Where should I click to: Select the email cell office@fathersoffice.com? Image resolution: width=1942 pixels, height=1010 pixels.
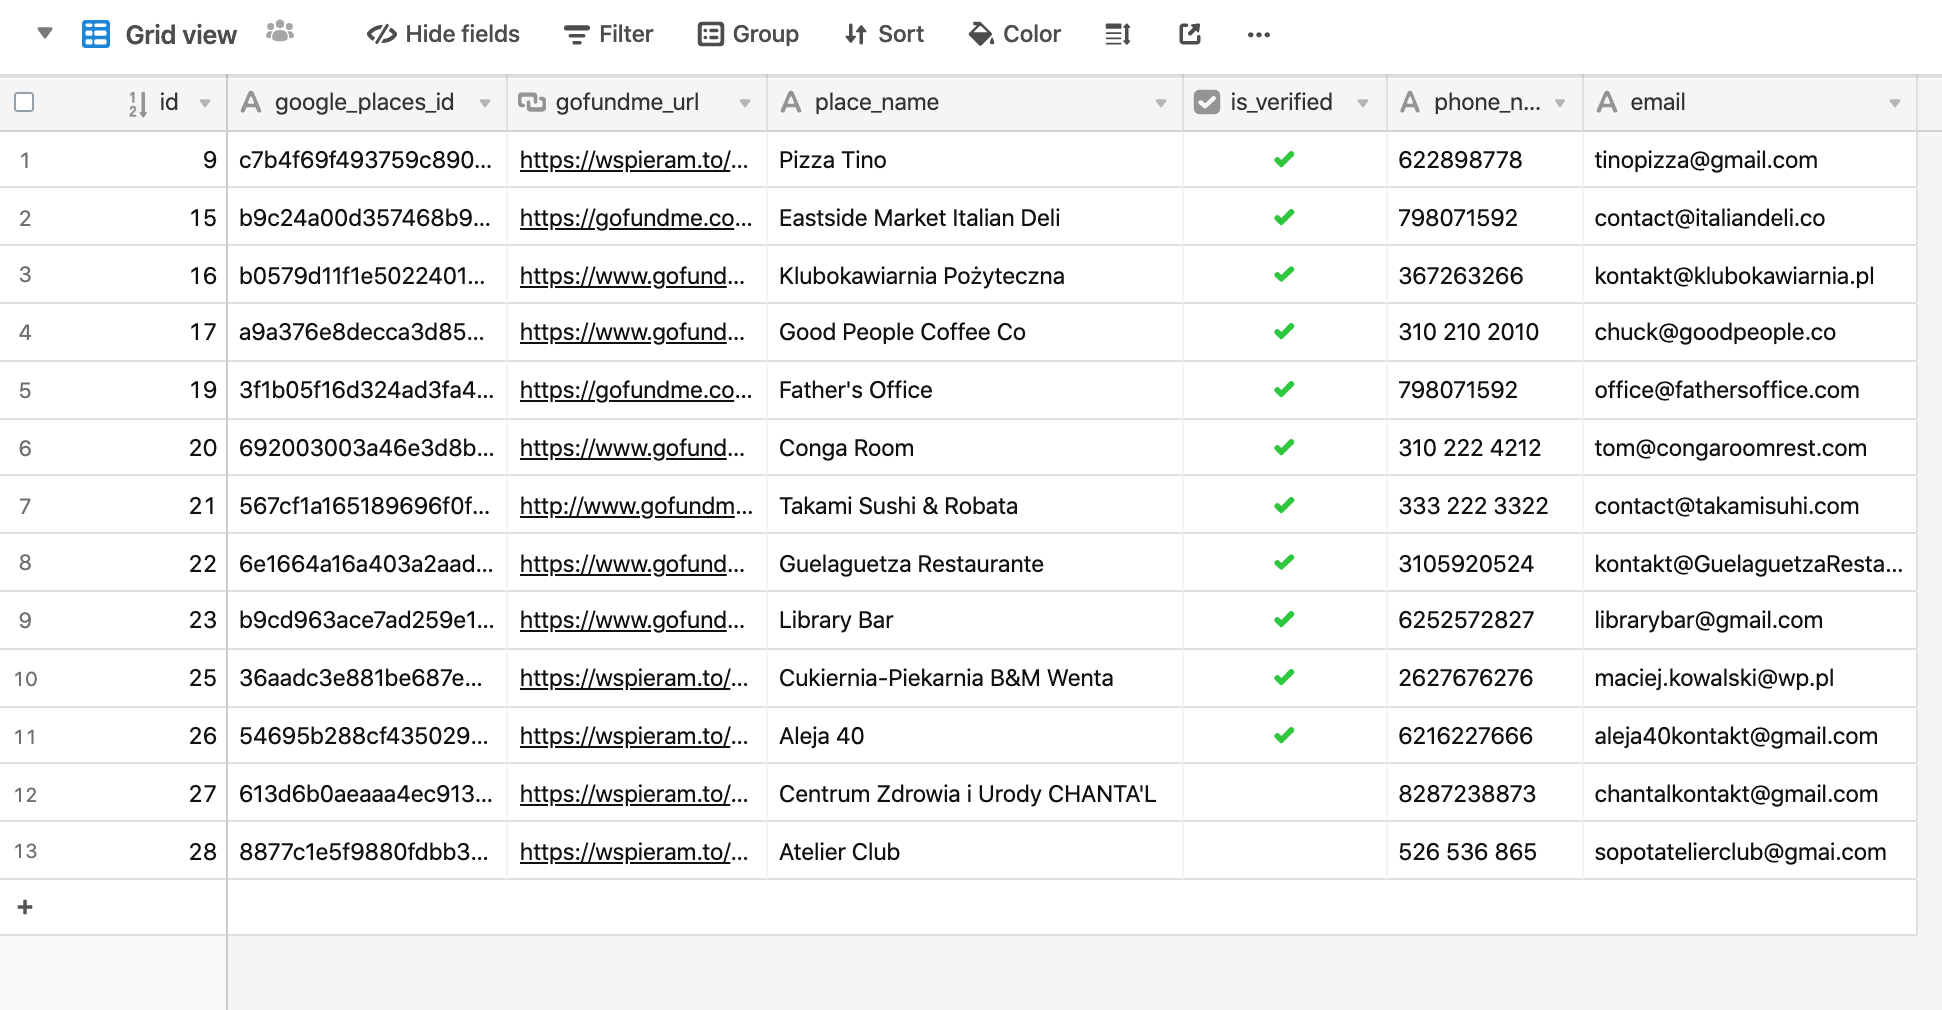1750,390
